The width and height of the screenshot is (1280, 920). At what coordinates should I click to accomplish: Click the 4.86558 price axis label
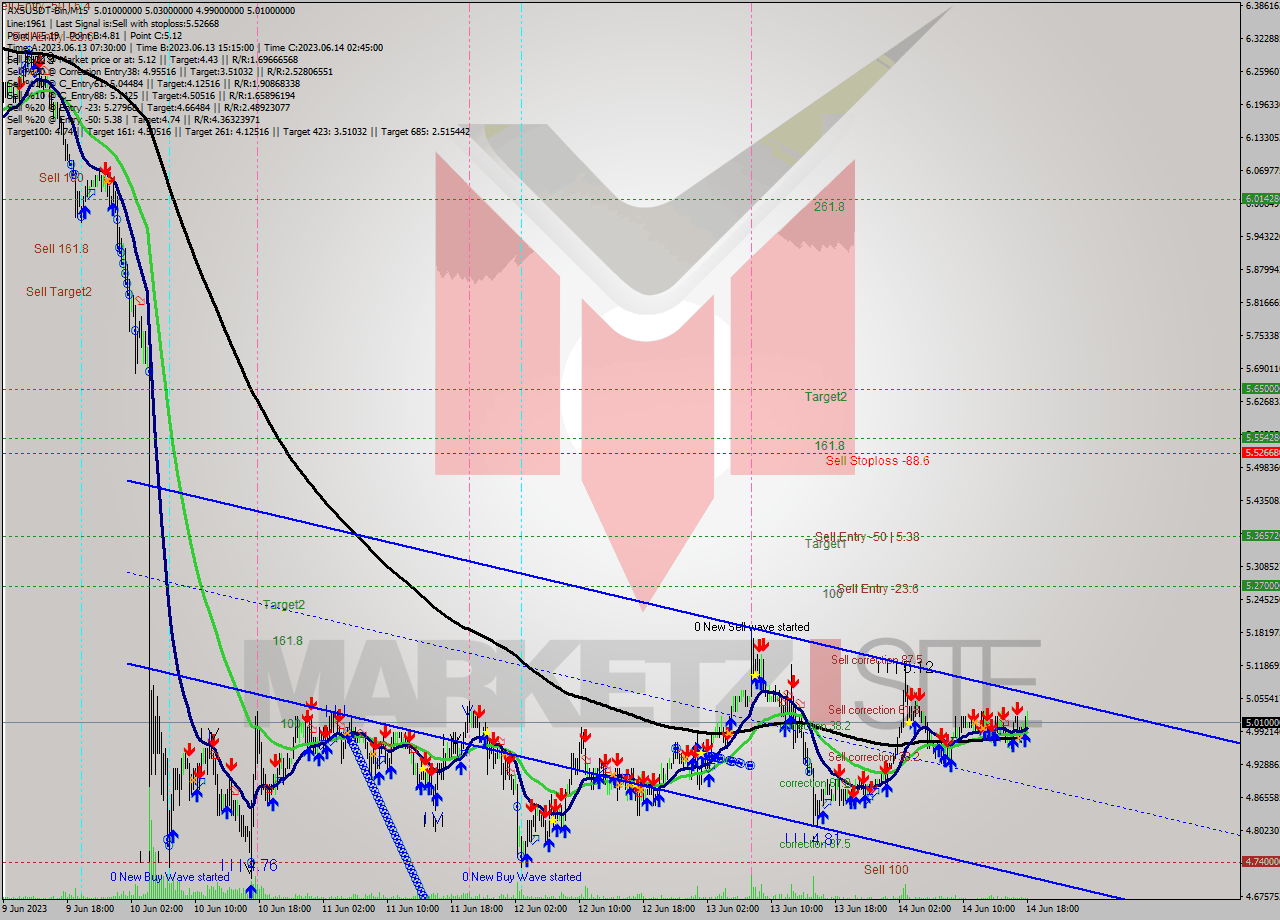[x=1261, y=797]
